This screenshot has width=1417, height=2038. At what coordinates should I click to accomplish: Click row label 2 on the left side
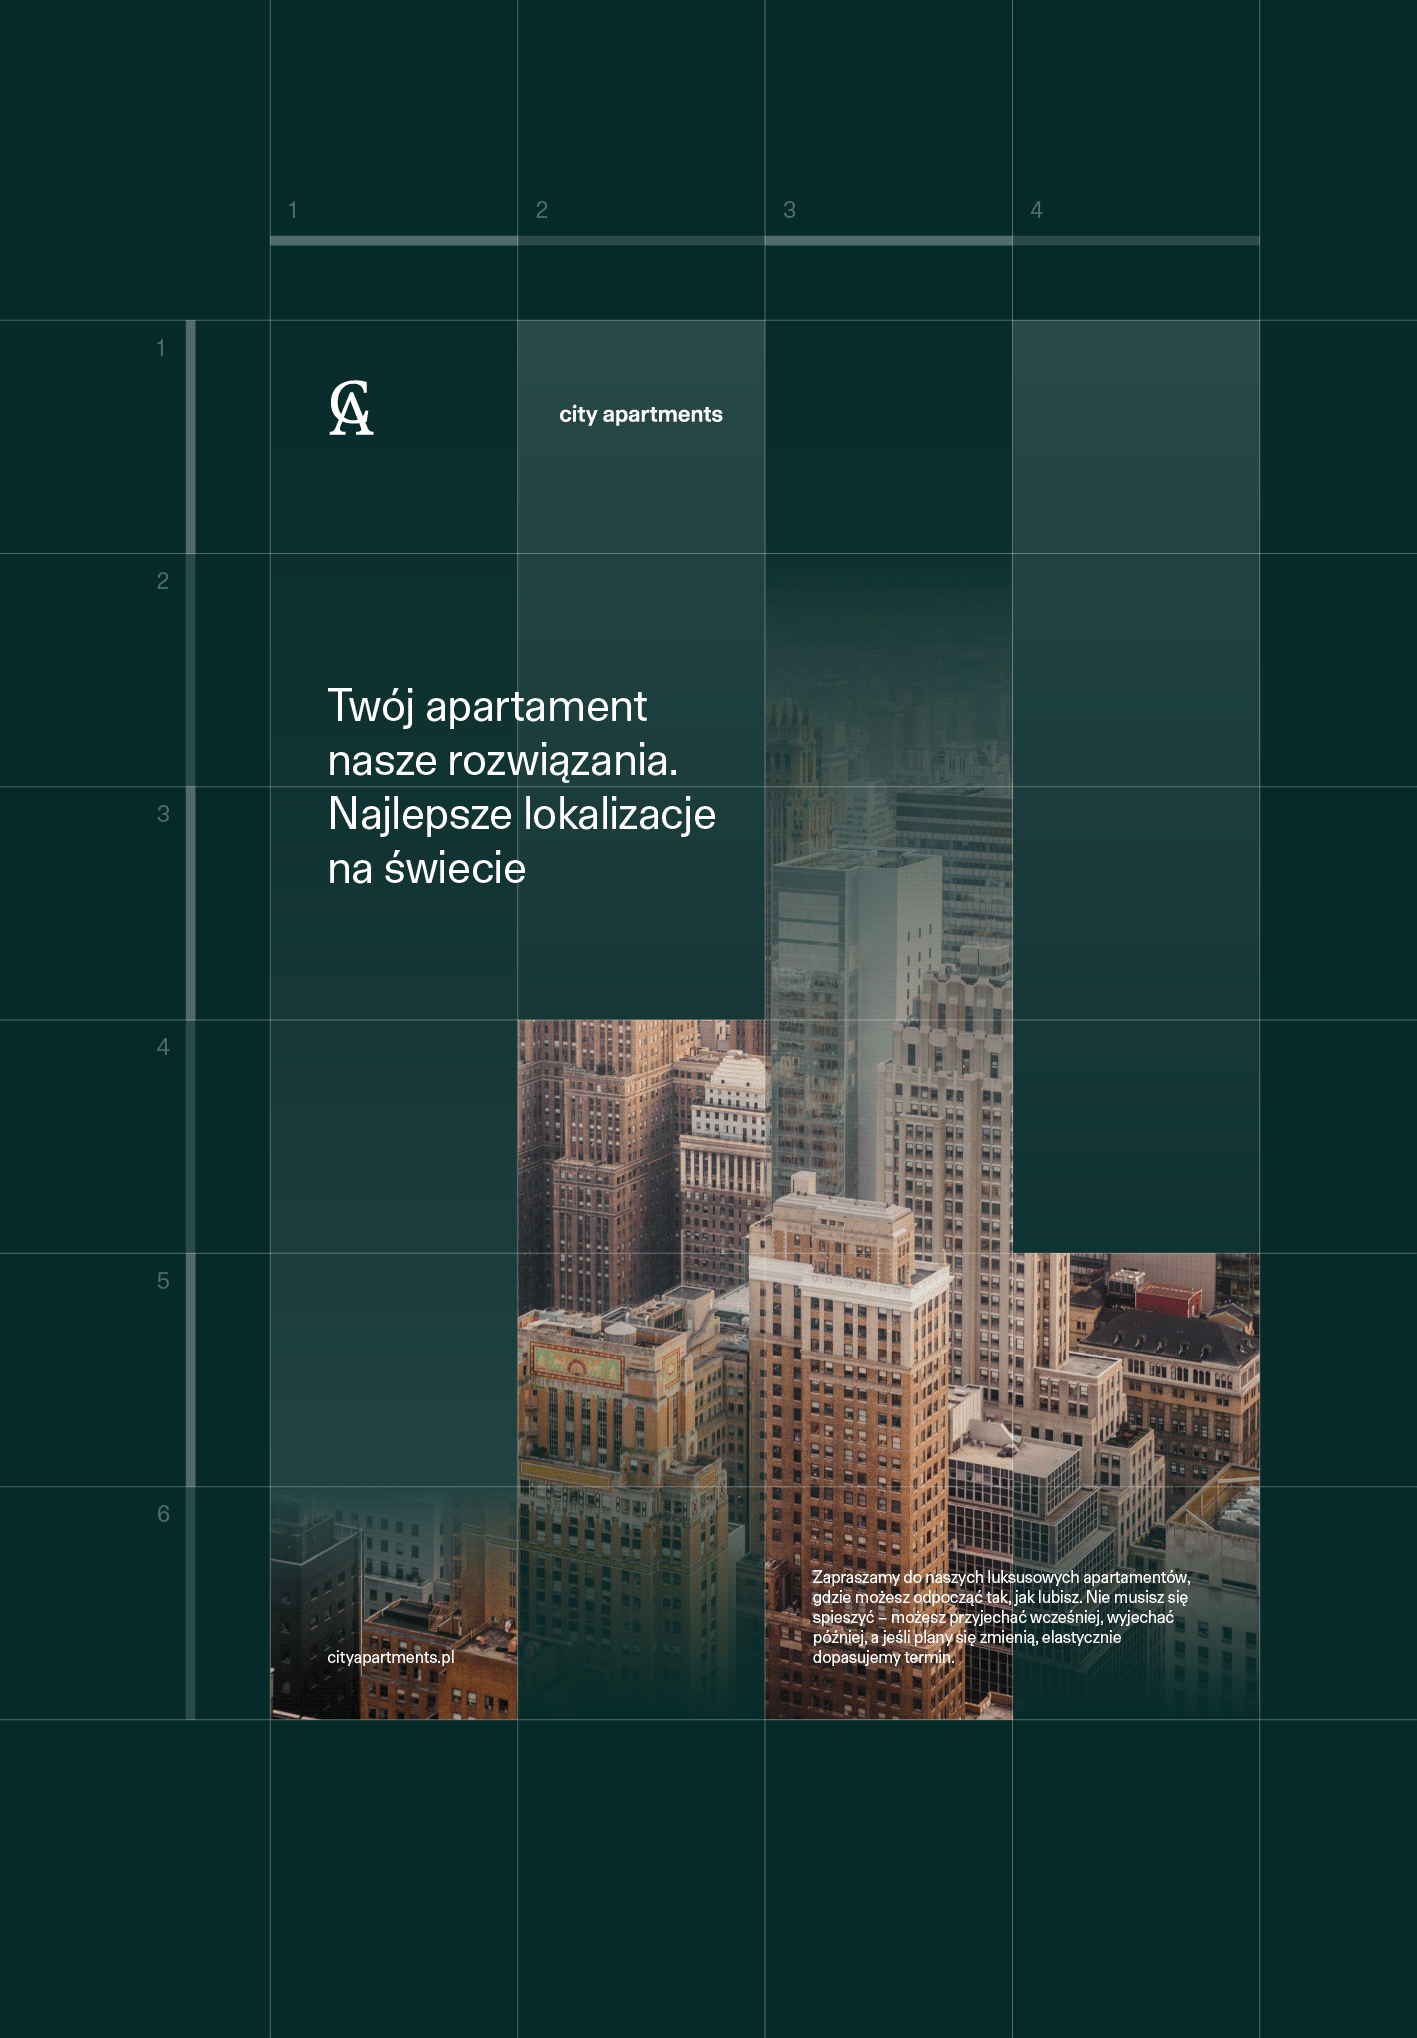pyautogui.click(x=162, y=581)
